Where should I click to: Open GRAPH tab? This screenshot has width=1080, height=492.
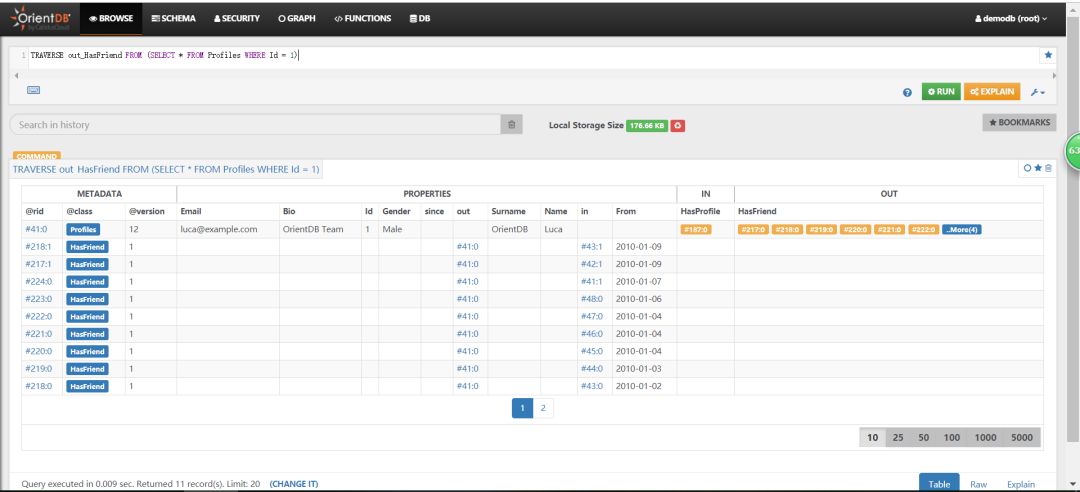pyautogui.click(x=297, y=19)
